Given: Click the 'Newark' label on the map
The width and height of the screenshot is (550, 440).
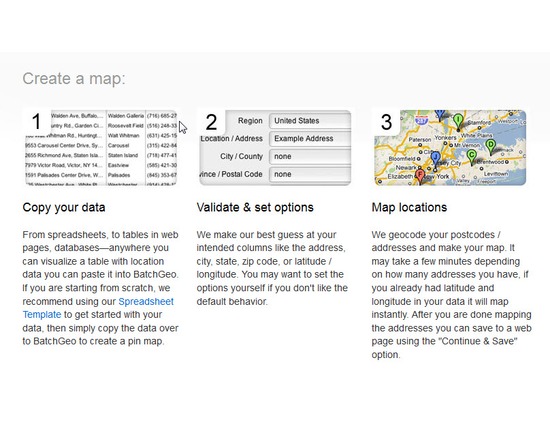Looking at the screenshot, I should click(406, 168).
